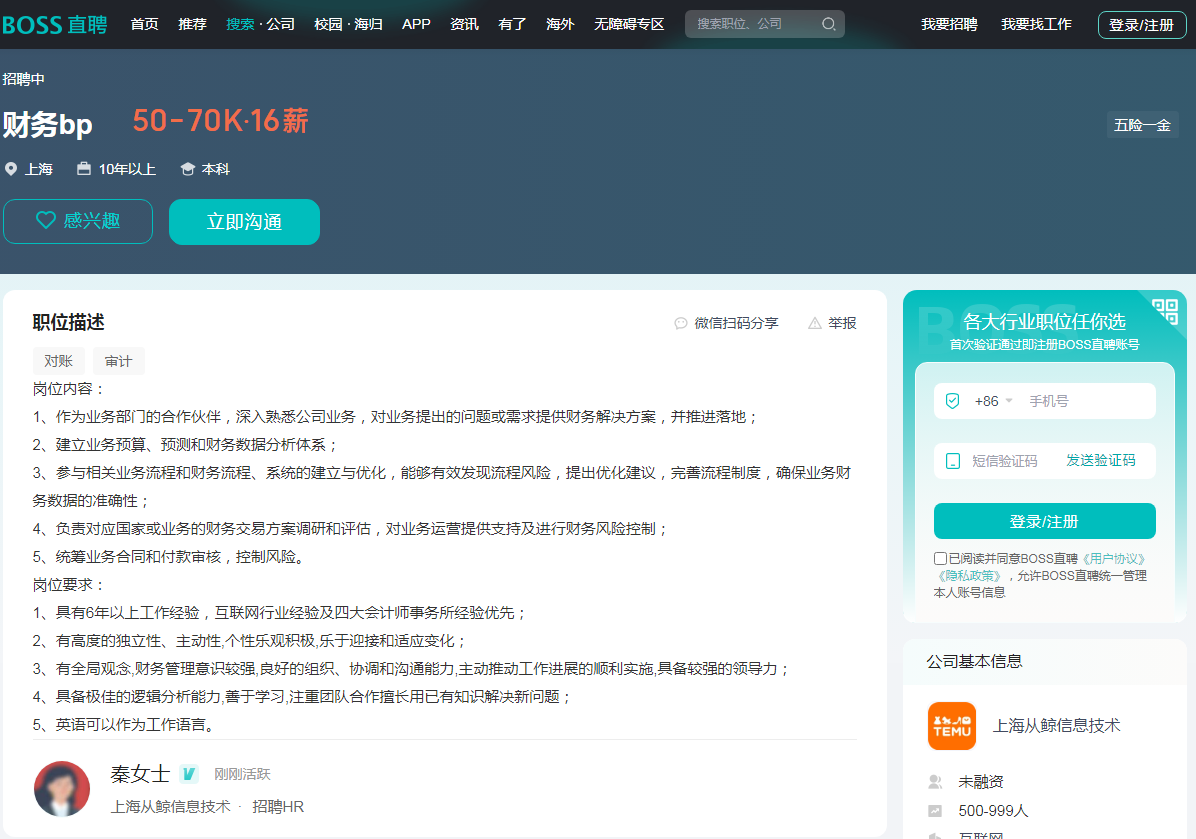Click the heart icon in the 感兴趣 button
1196x839 pixels.
tap(45, 221)
